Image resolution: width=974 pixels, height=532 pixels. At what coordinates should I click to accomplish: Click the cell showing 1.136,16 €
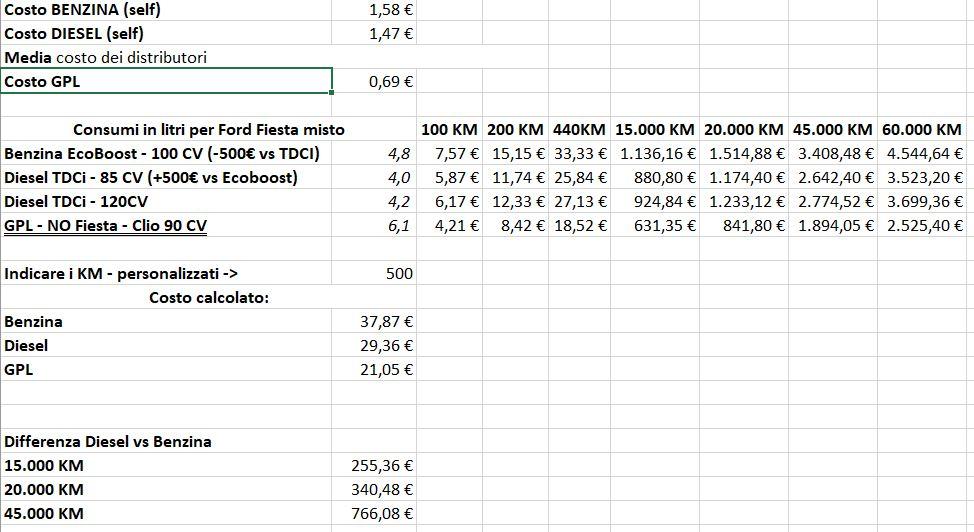655,154
